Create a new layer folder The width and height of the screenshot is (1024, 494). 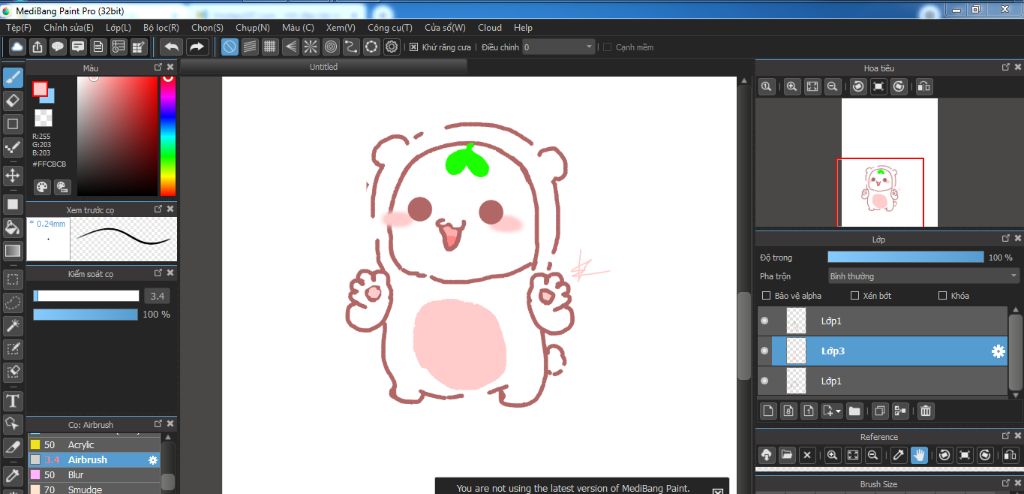pos(854,411)
